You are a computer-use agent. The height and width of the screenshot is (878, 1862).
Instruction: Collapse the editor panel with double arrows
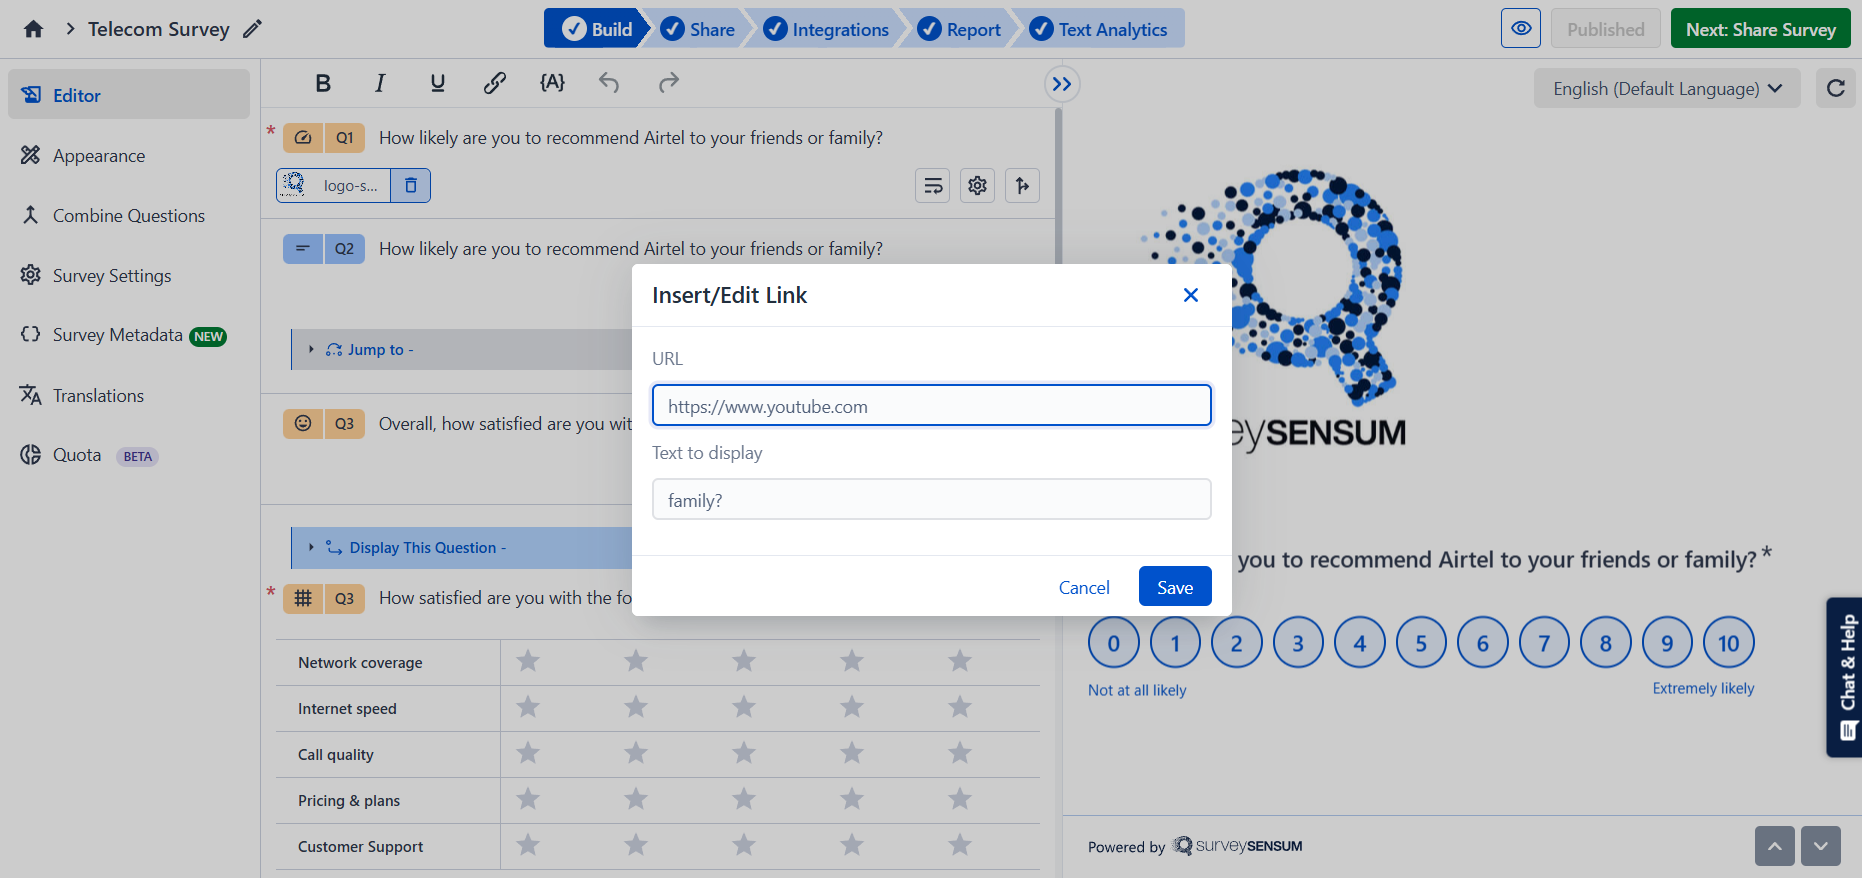[1062, 84]
